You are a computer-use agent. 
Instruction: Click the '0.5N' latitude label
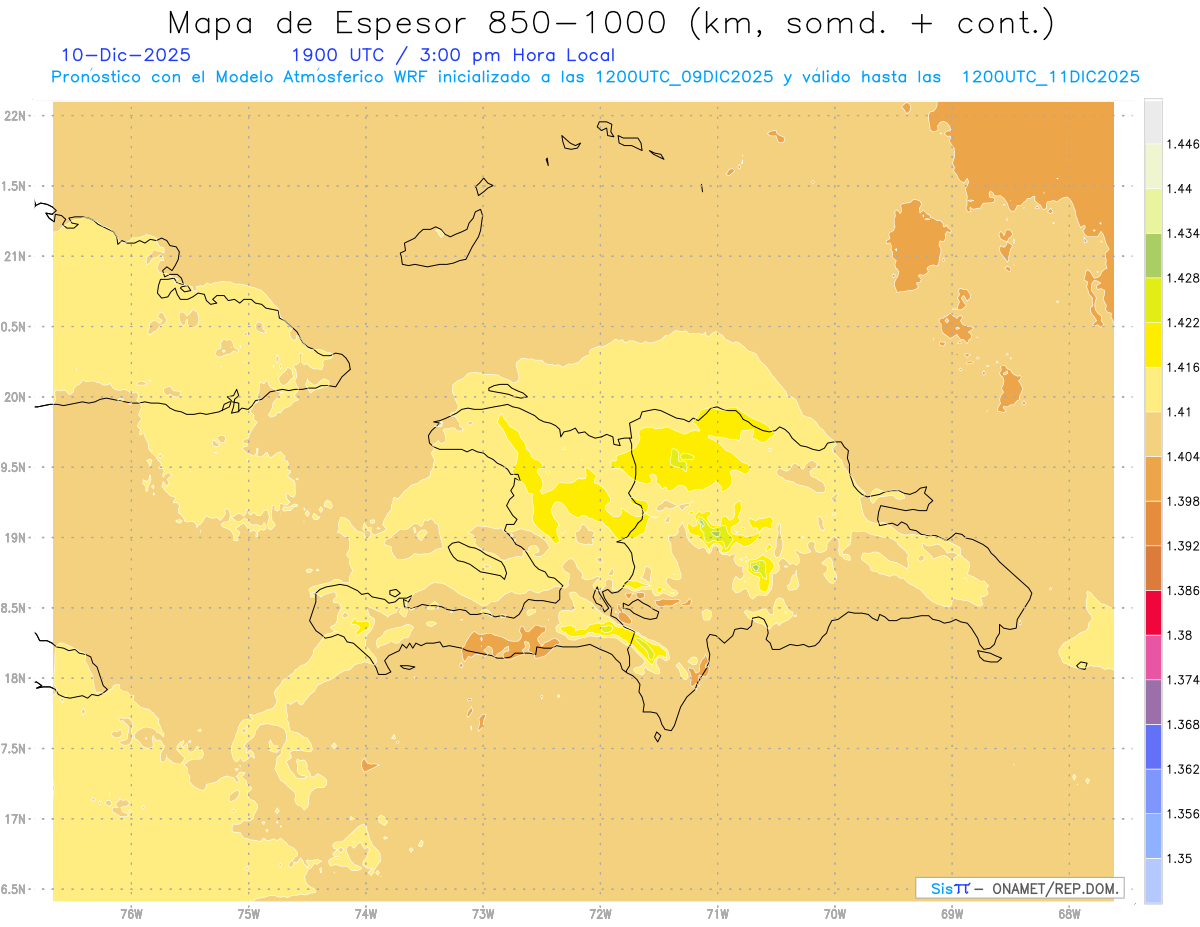(15, 327)
